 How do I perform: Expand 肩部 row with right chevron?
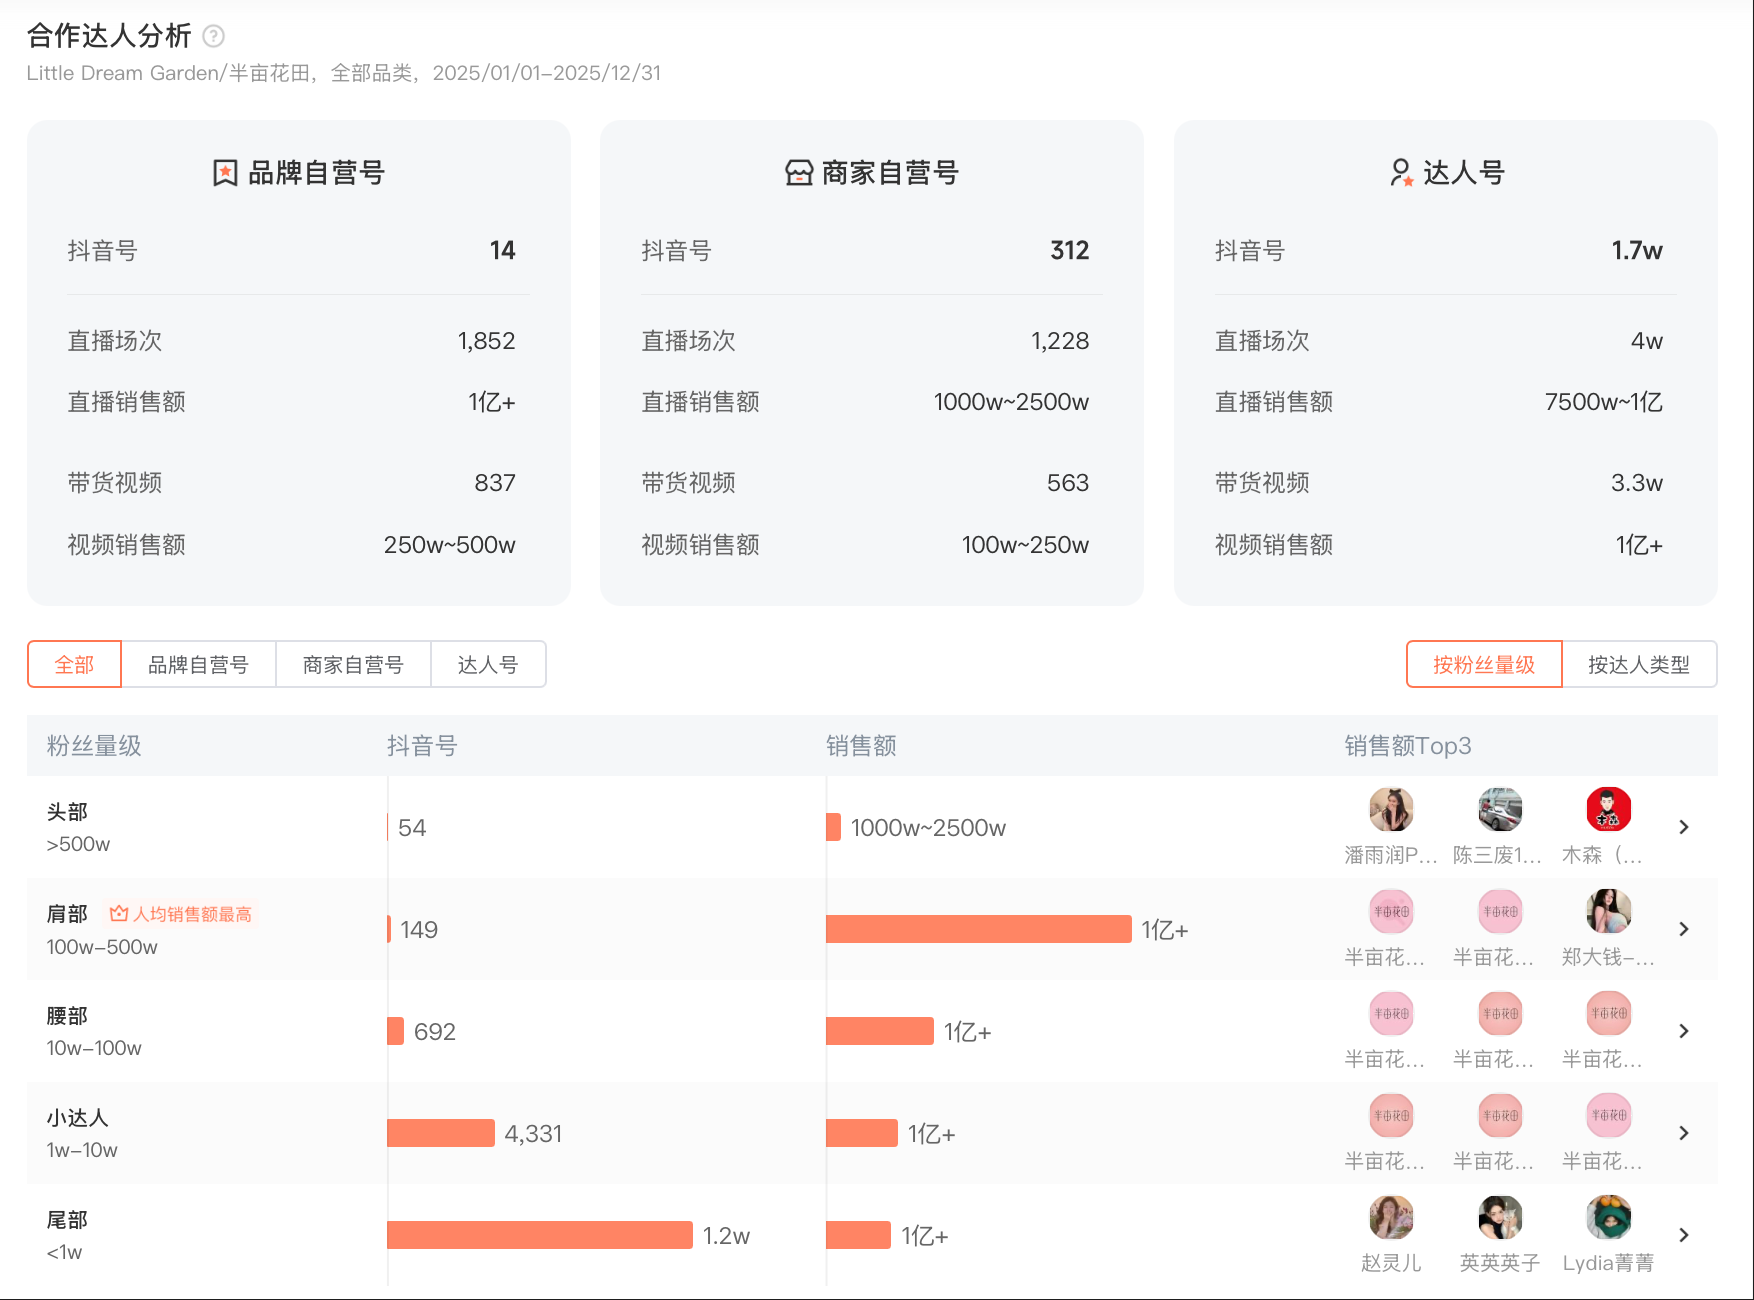pyautogui.click(x=1684, y=929)
